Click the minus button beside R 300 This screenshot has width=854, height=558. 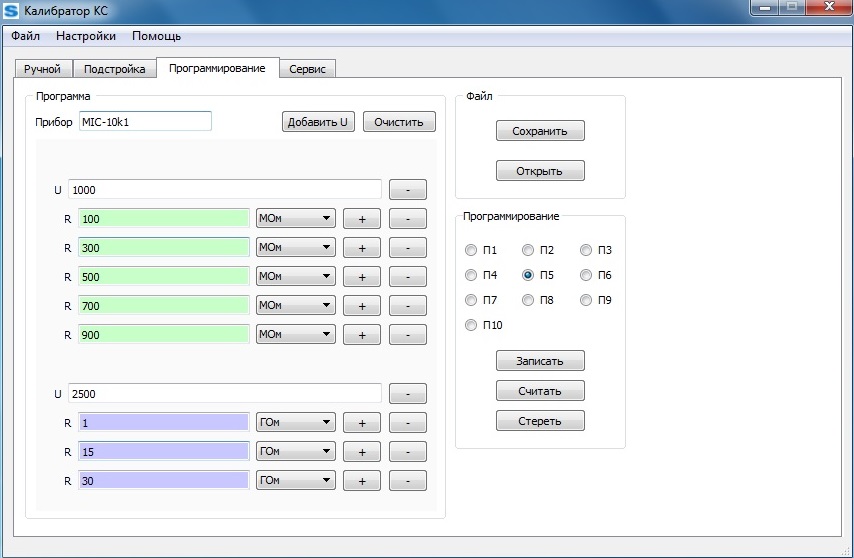click(407, 248)
